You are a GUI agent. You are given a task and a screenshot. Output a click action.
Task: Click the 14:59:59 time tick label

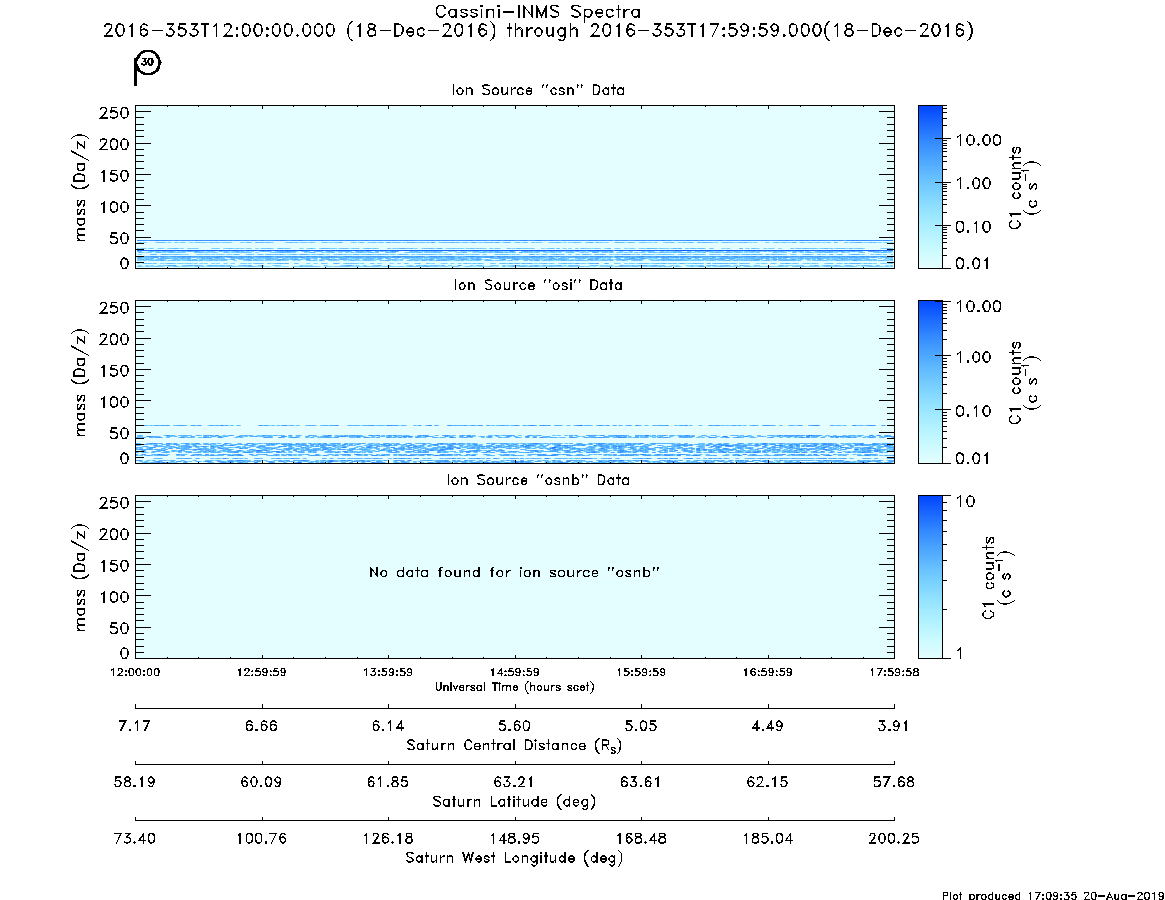point(515,672)
